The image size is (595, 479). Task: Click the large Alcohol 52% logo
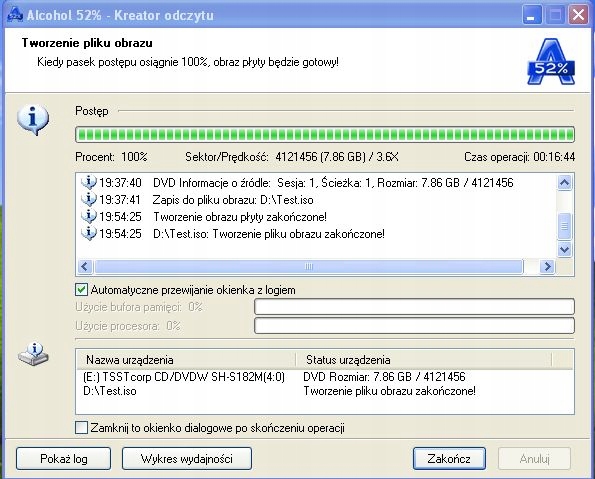pyautogui.click(x=551, y=61)
